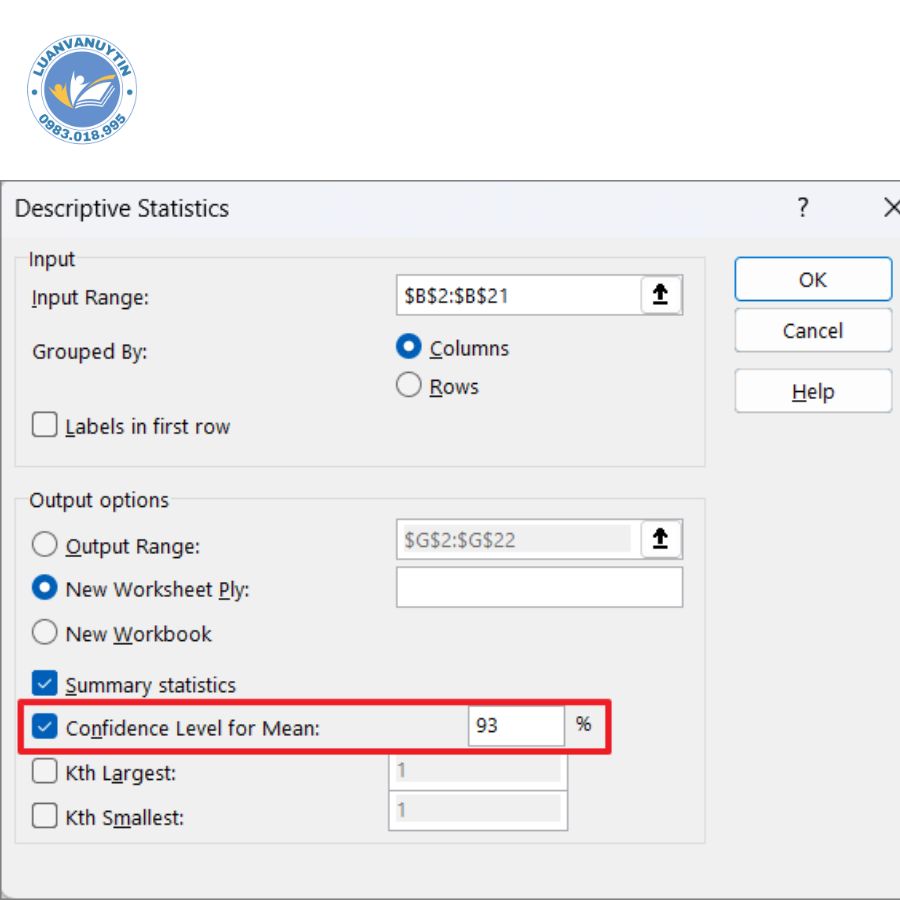This screenshot has height=900, width=900.
Task: Click the Cancel button
Action: (x=812, y=331)
